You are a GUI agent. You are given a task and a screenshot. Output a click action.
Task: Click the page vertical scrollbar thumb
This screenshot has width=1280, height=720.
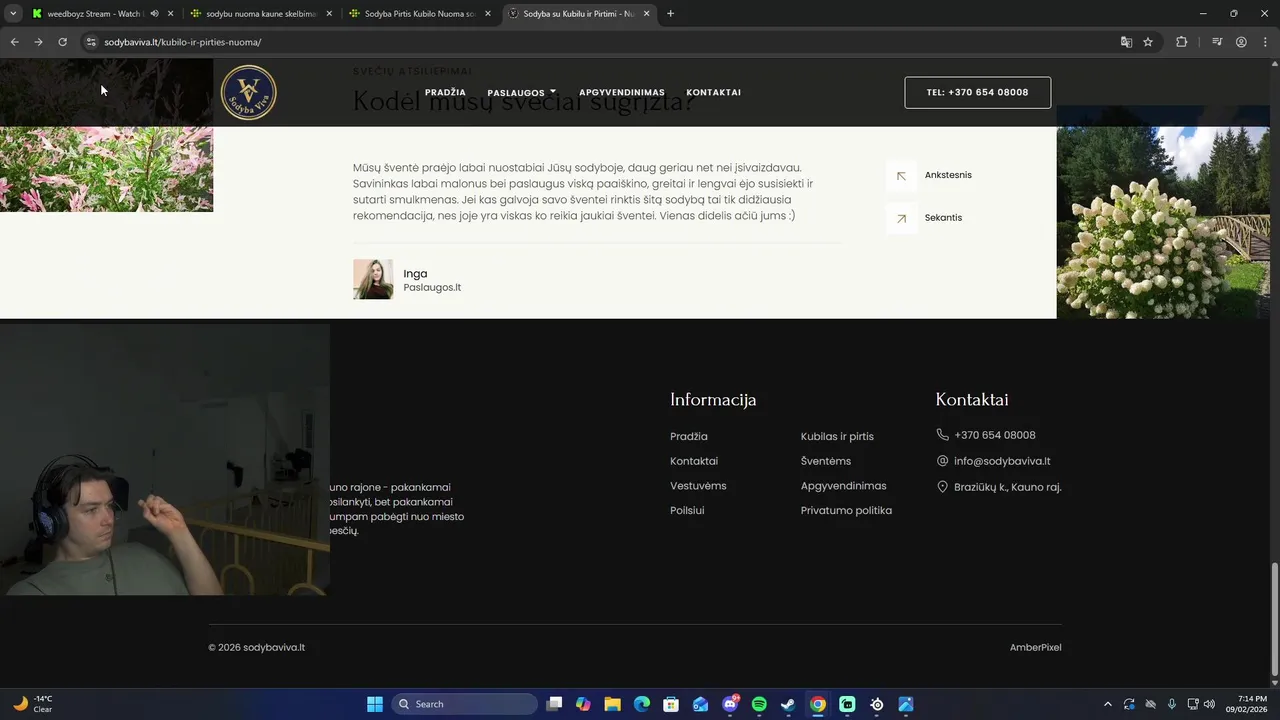[x=1274, y=619]
